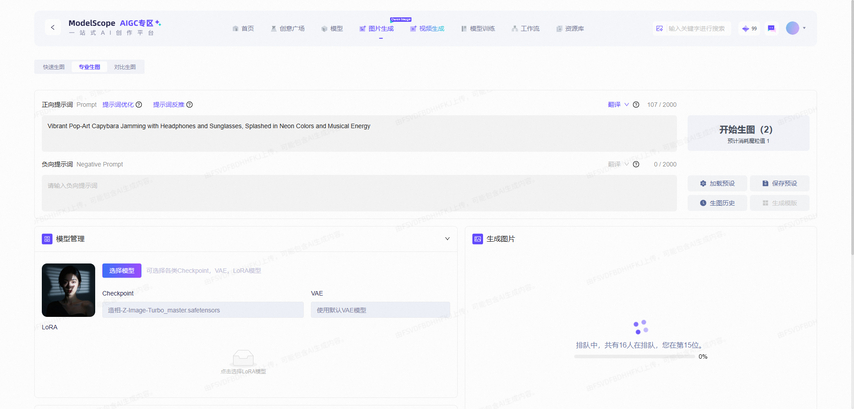Click the 生成模版 button
Viewport: 854px width, 409px height.
[779, 203]
